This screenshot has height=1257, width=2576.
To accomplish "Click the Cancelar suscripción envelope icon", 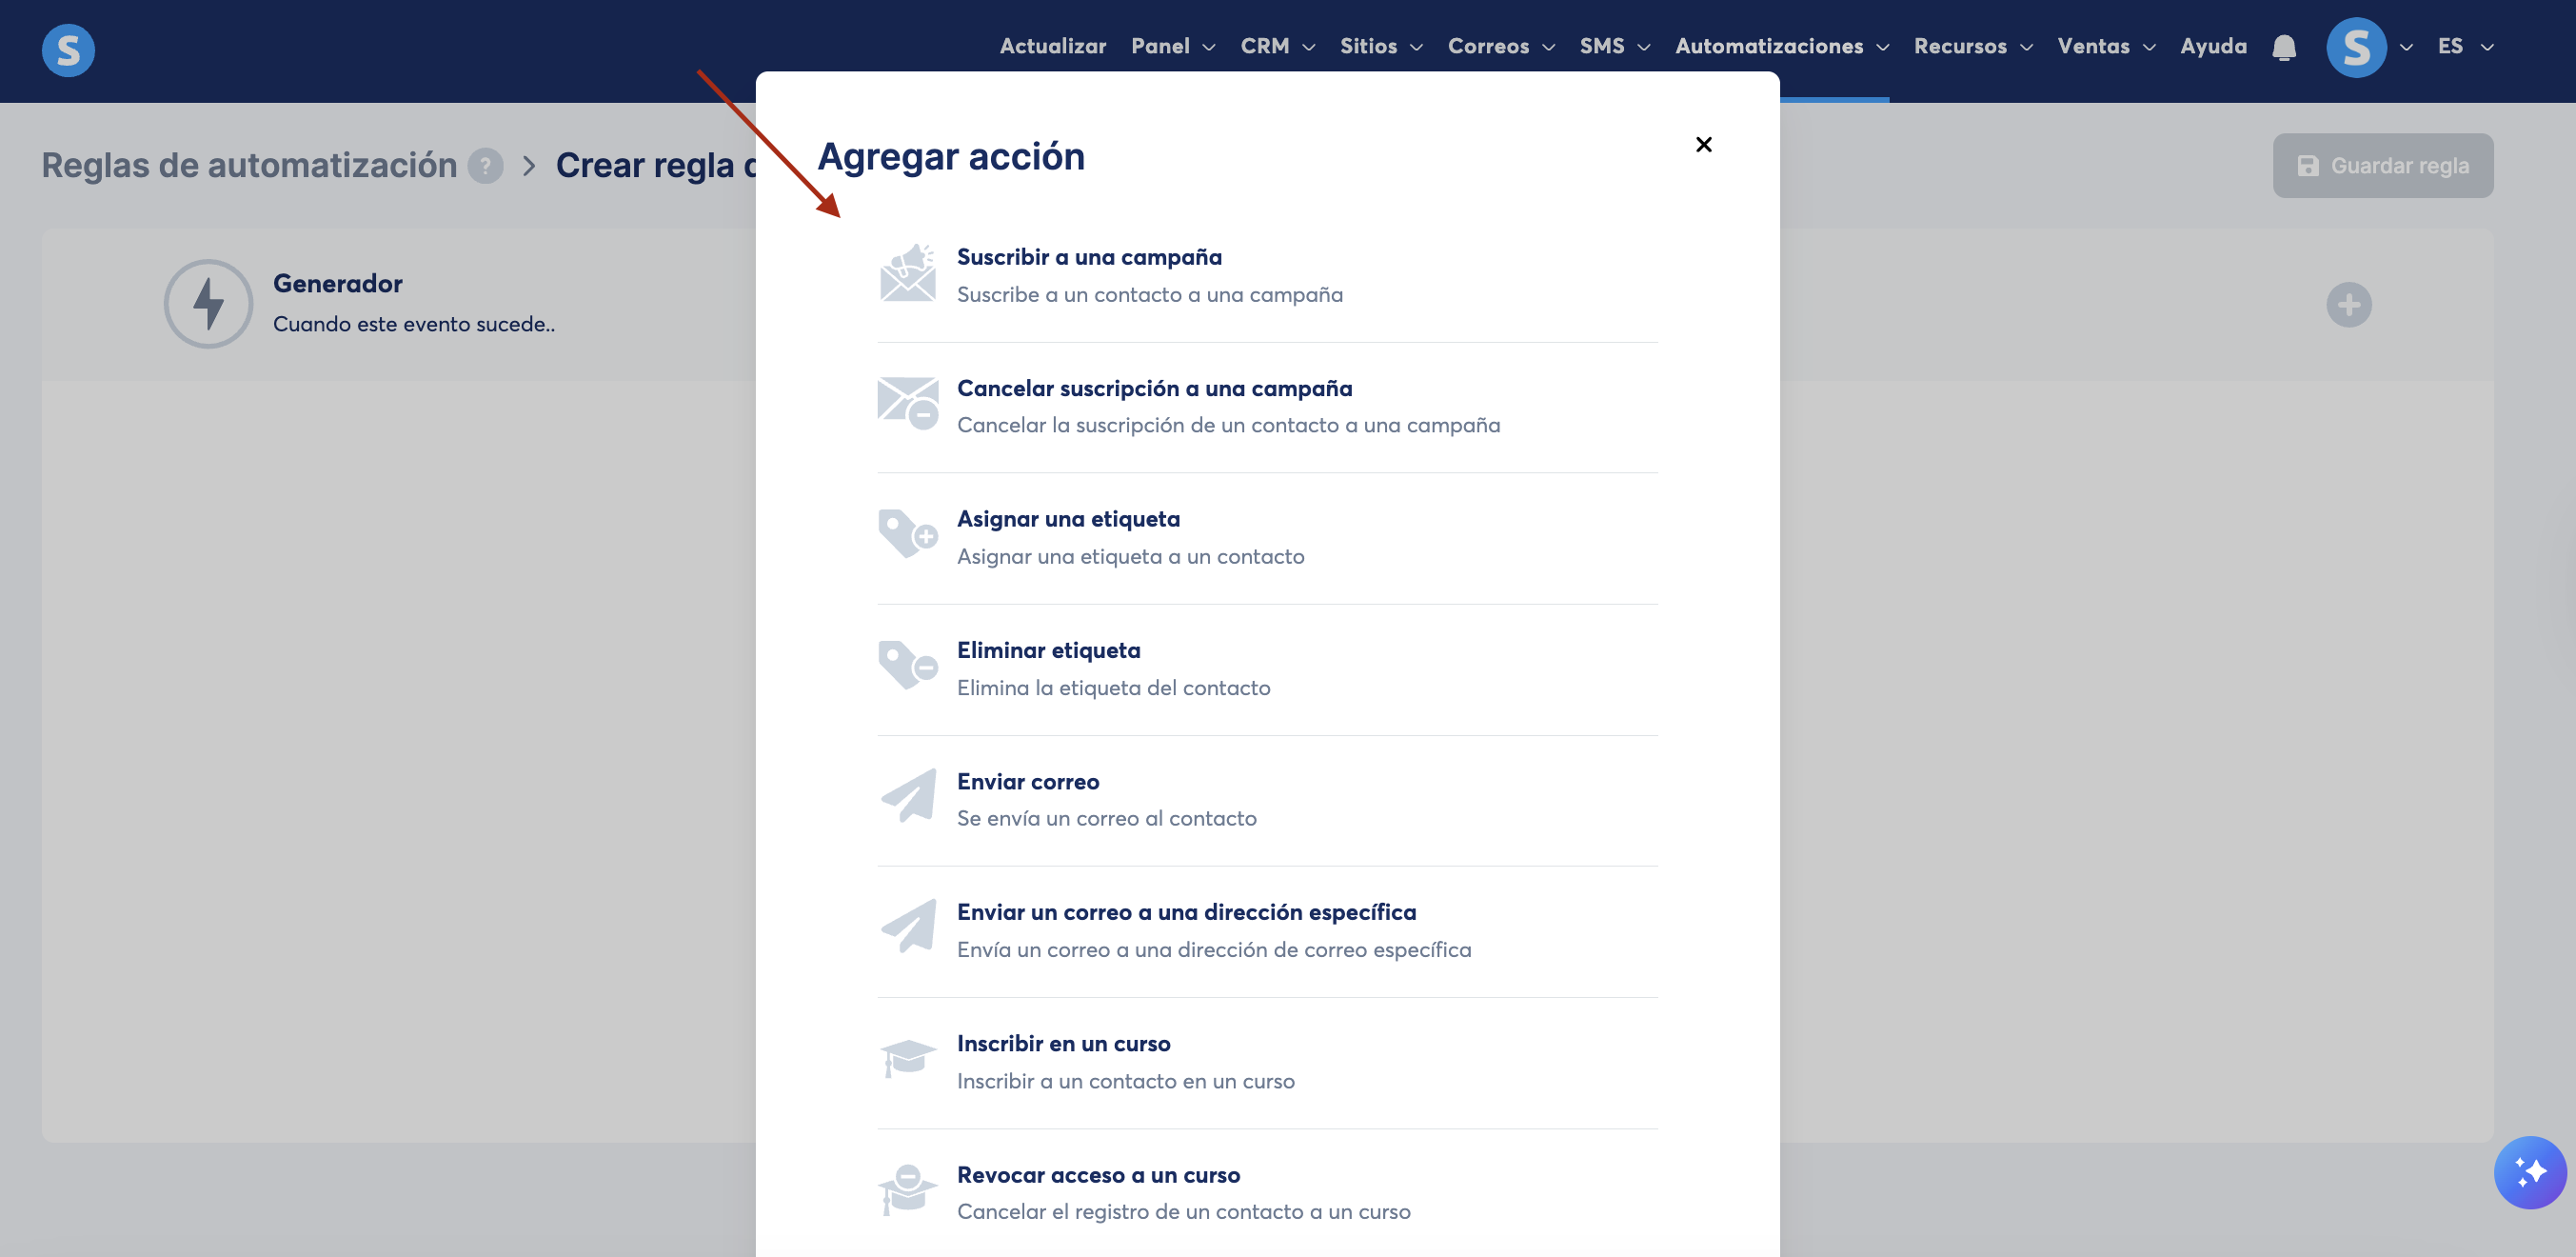I will 907,404.
